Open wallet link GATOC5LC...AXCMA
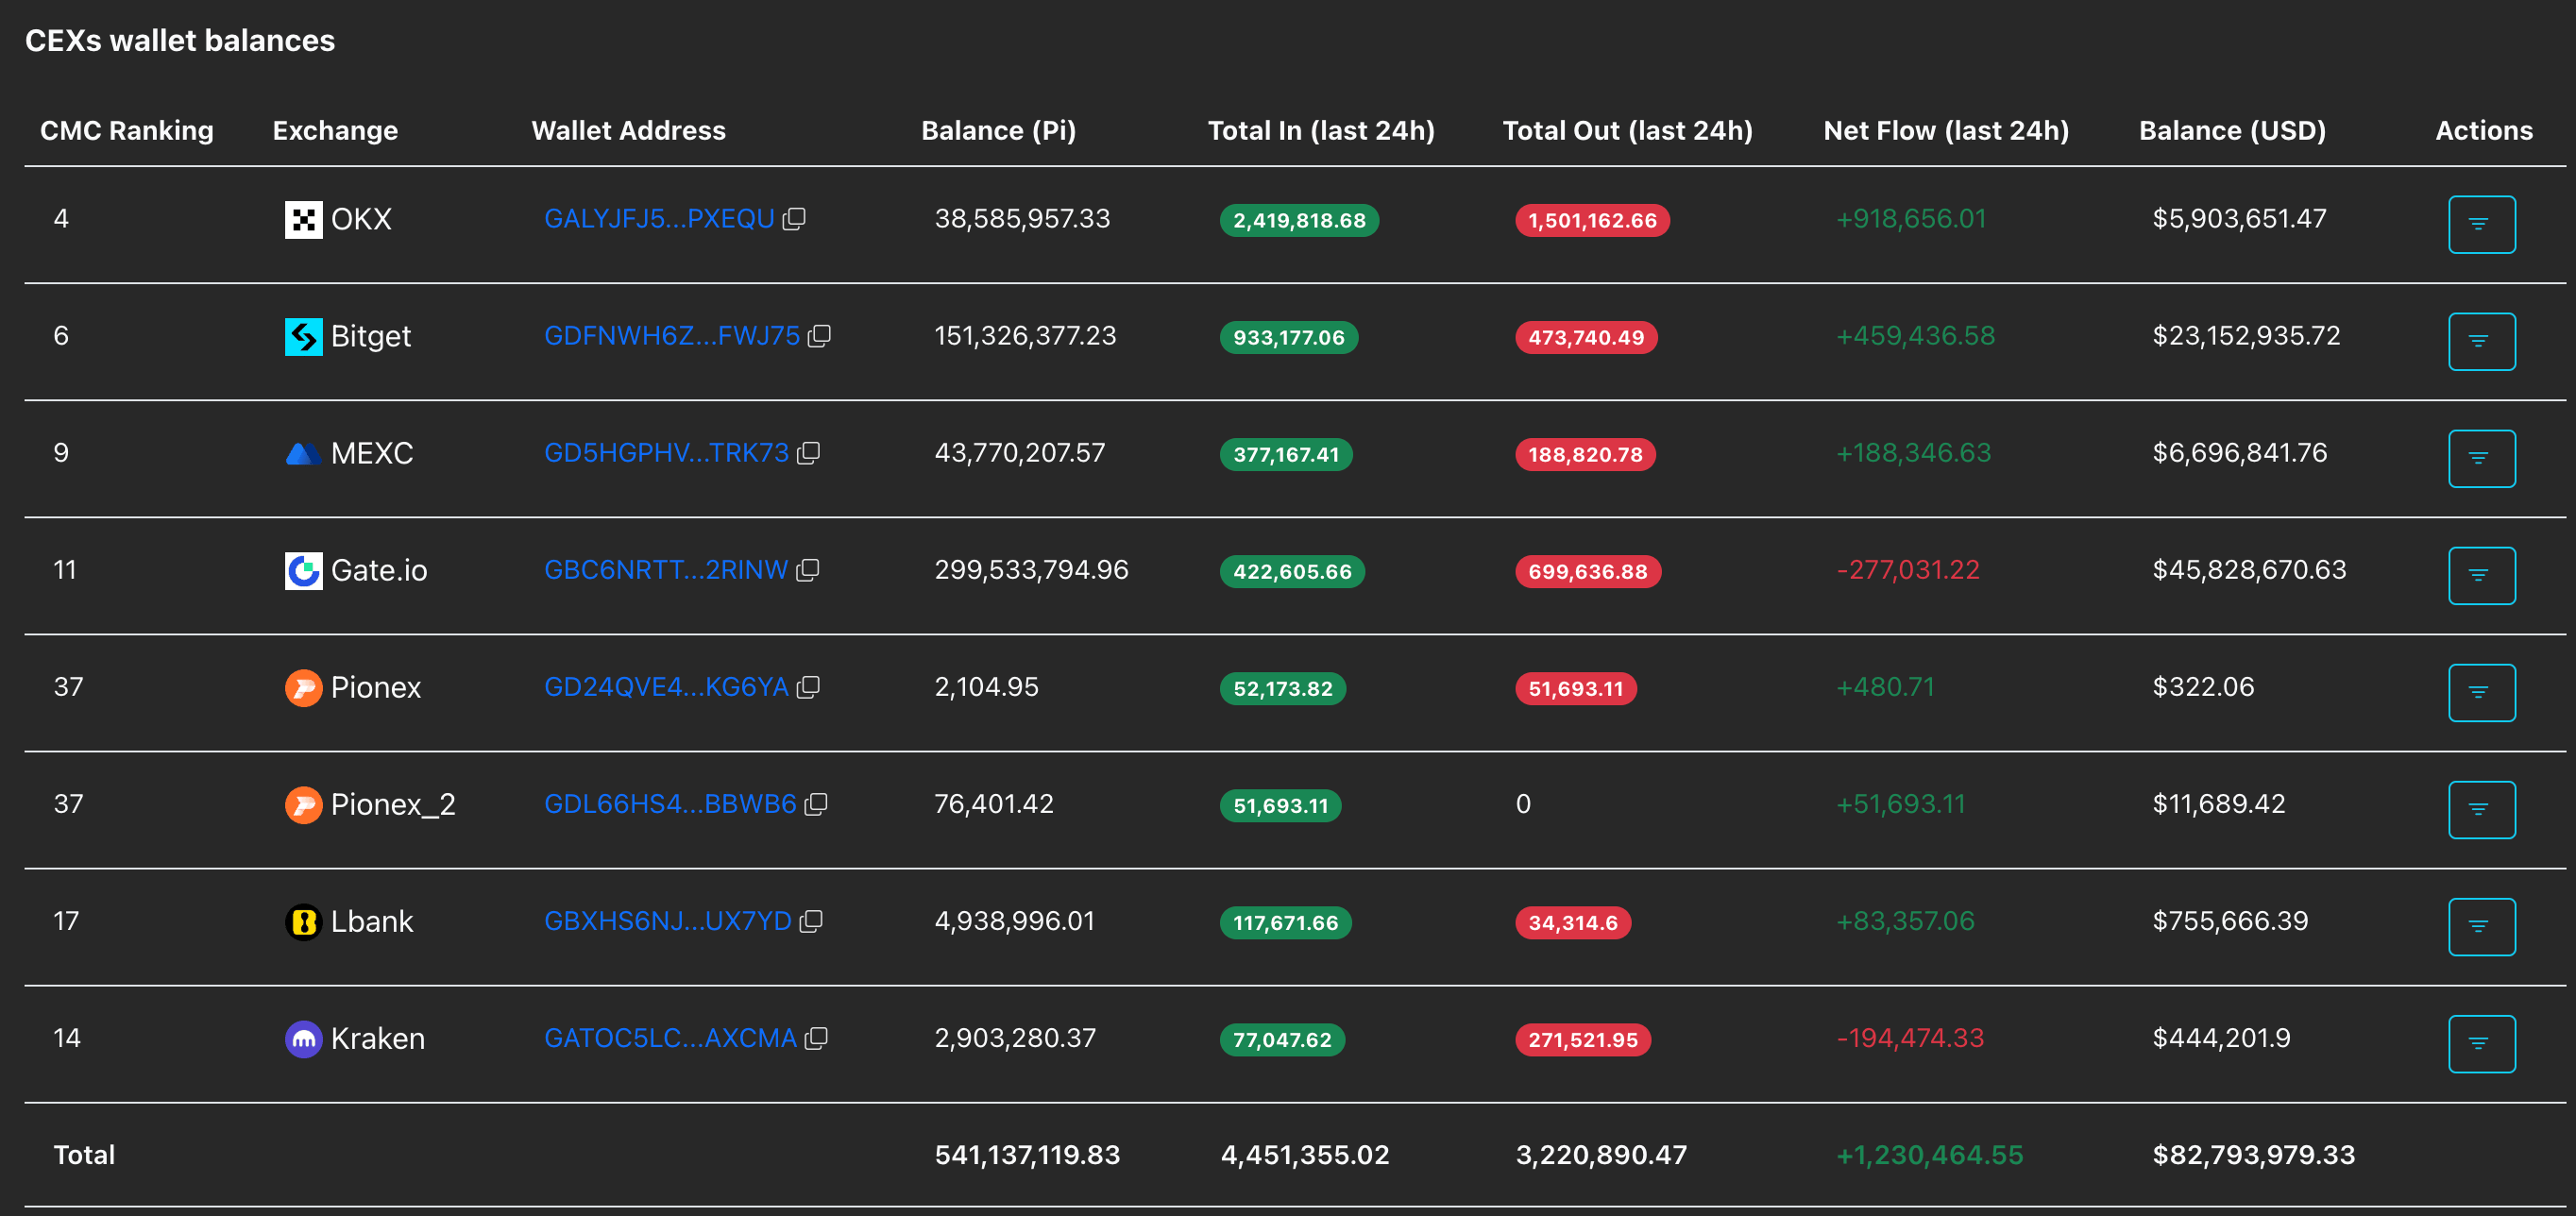Viewport: 2576px width, 1216px height. pyautogui.click(x=670, y=1038)
